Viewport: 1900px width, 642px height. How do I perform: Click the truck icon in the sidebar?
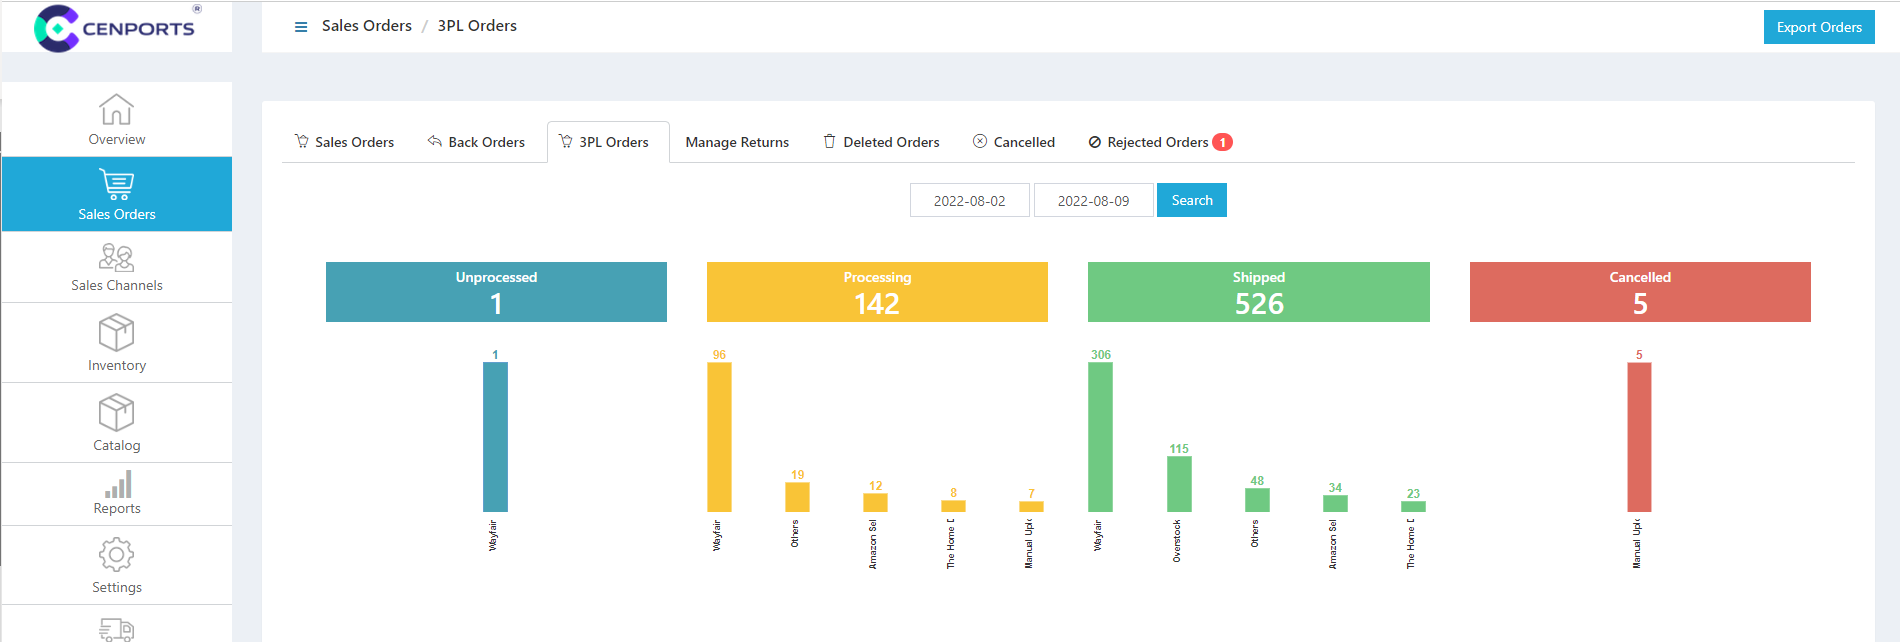click(117, 629)
